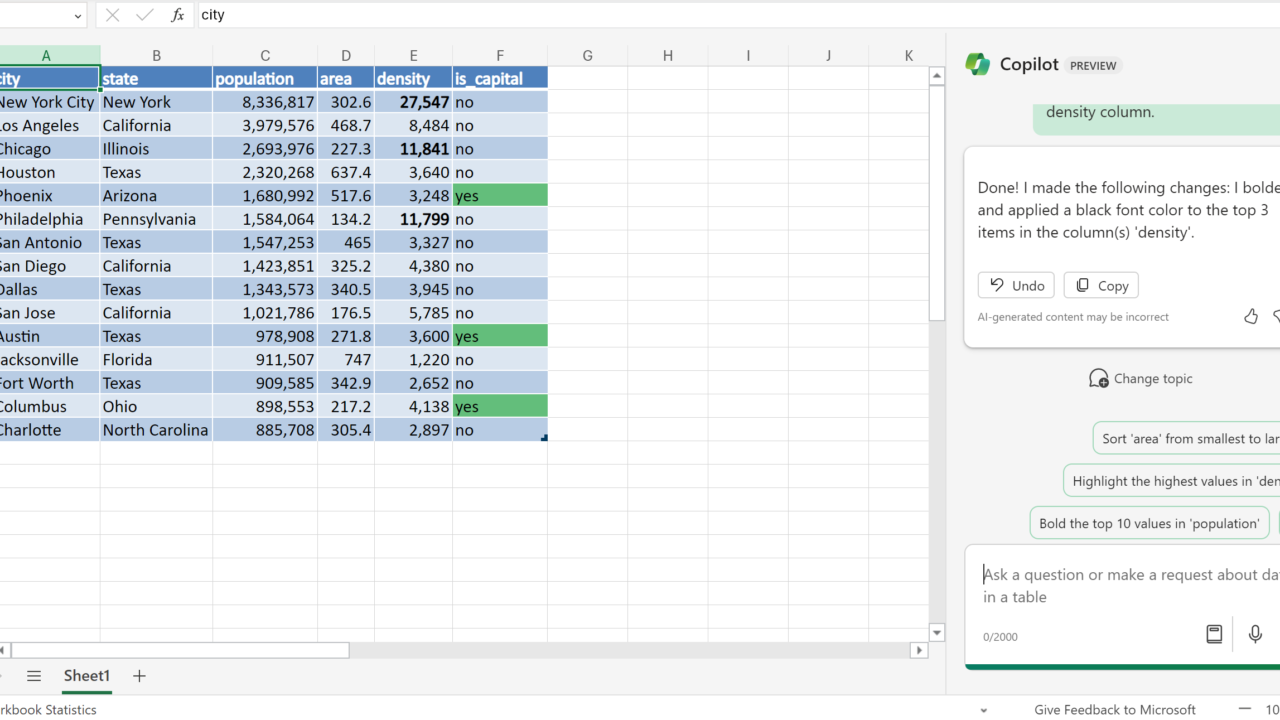Click the microphone icon in Copilot

tap(1255, 634)
